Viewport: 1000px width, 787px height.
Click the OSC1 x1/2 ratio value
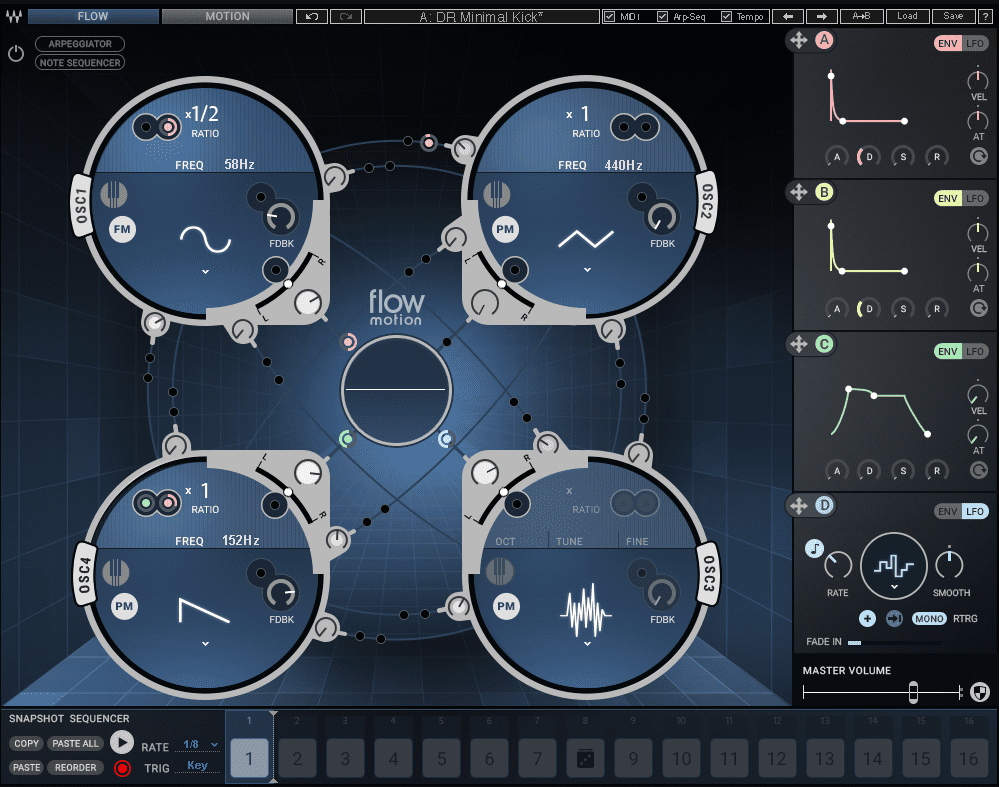(202, 114)
